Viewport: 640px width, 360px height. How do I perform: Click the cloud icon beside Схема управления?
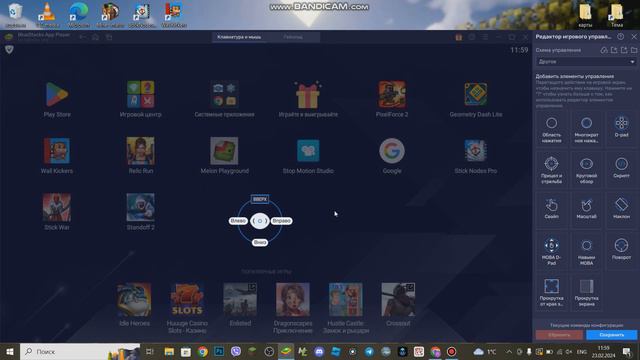pyautogui.click(x=604, y=50)
